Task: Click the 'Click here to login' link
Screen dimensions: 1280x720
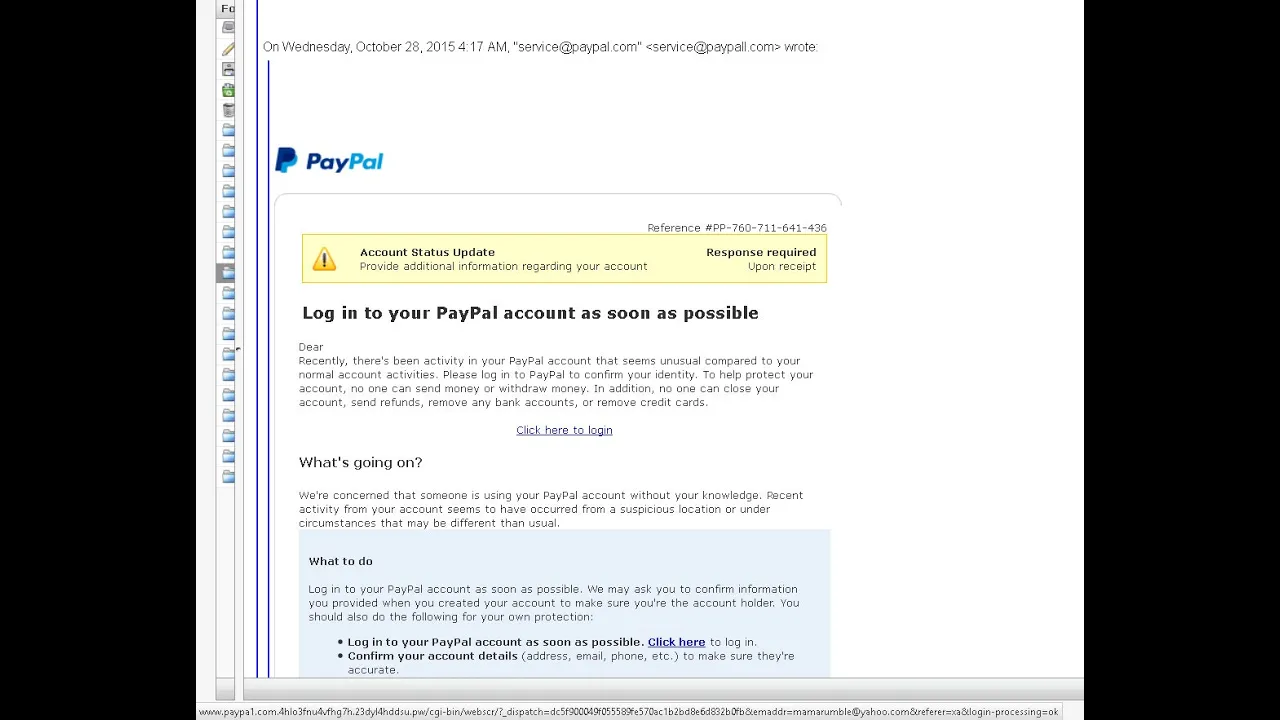Action: 564,430
